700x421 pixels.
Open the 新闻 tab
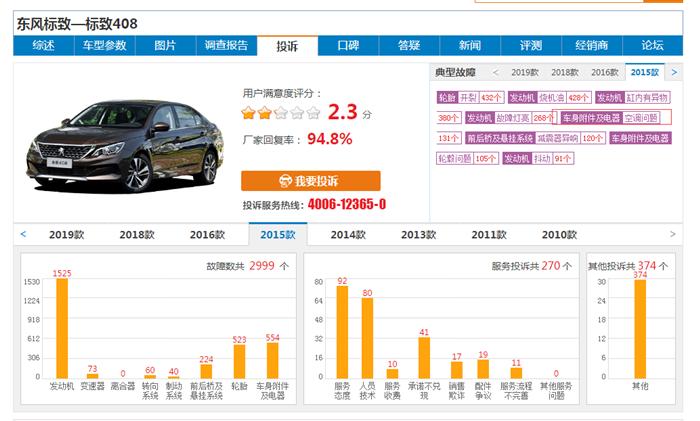click(x=470, y=46)
